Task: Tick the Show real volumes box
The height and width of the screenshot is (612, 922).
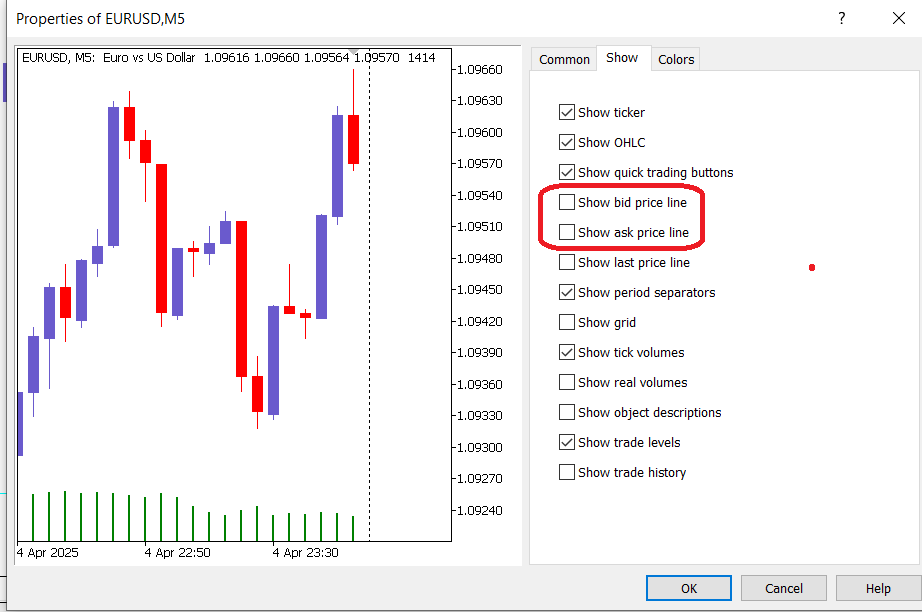Action: (x=567, y=382)
